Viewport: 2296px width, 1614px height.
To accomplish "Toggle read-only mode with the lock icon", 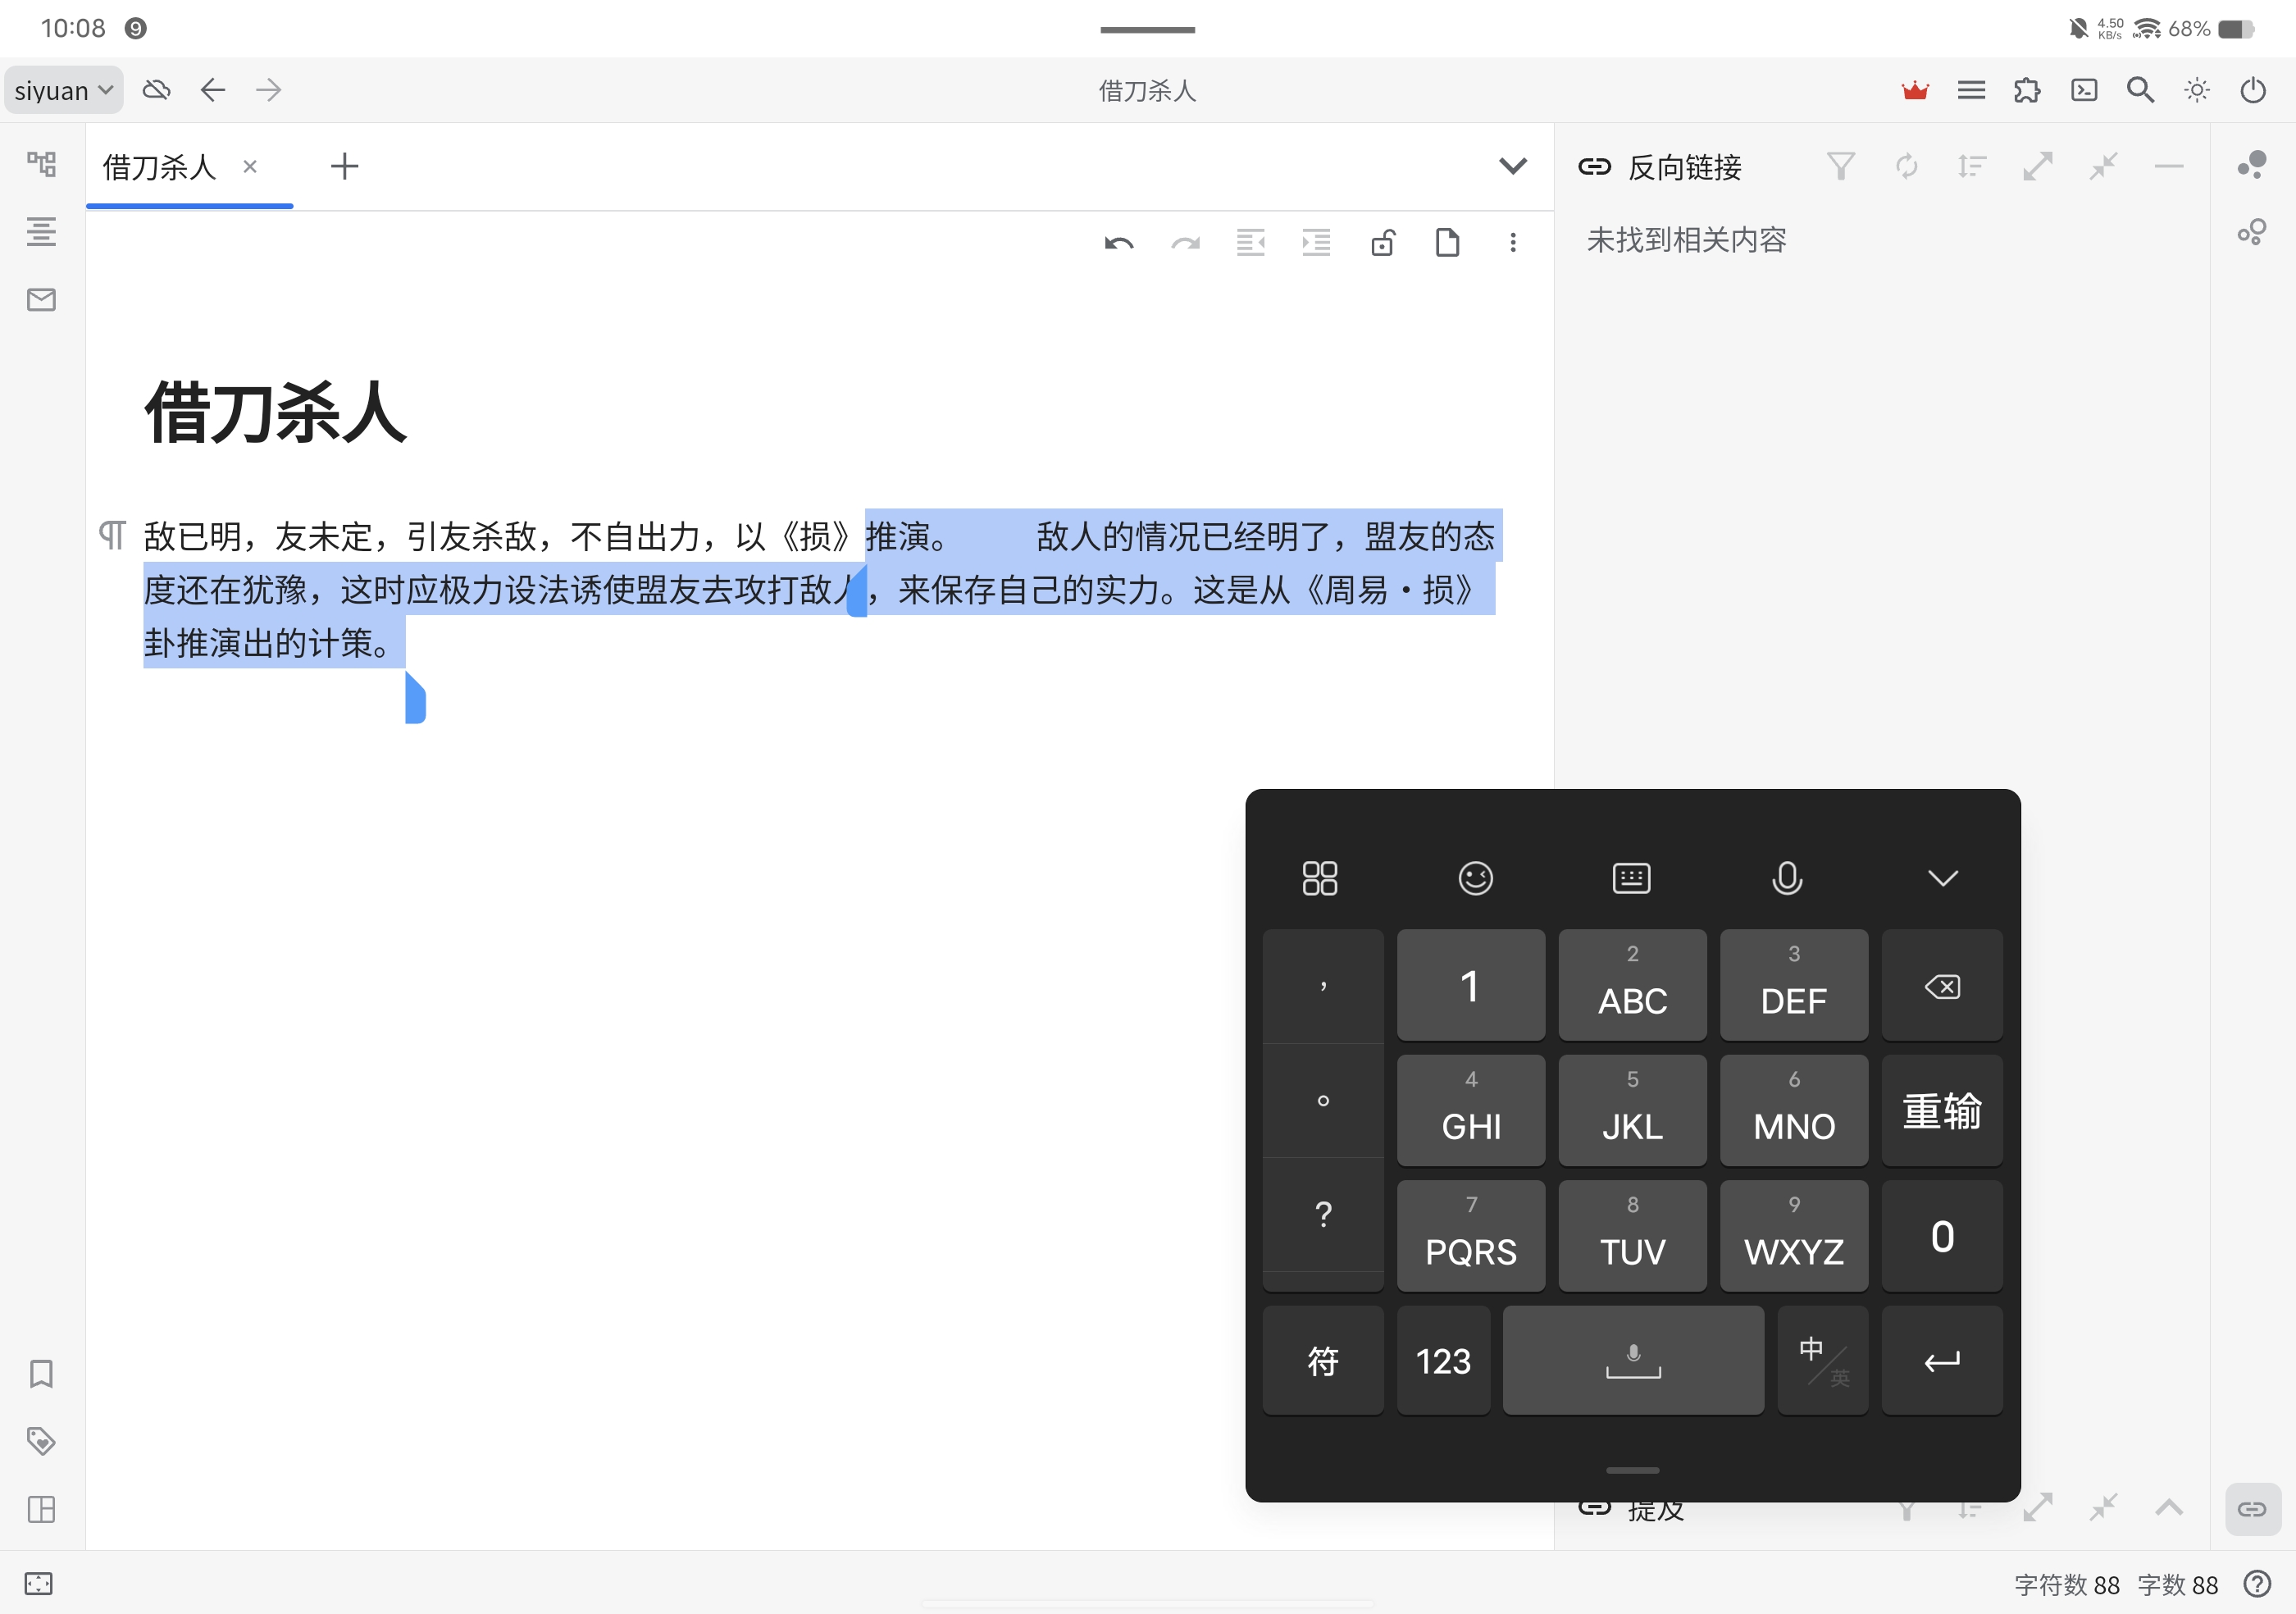I will [x=1383, y=243].
